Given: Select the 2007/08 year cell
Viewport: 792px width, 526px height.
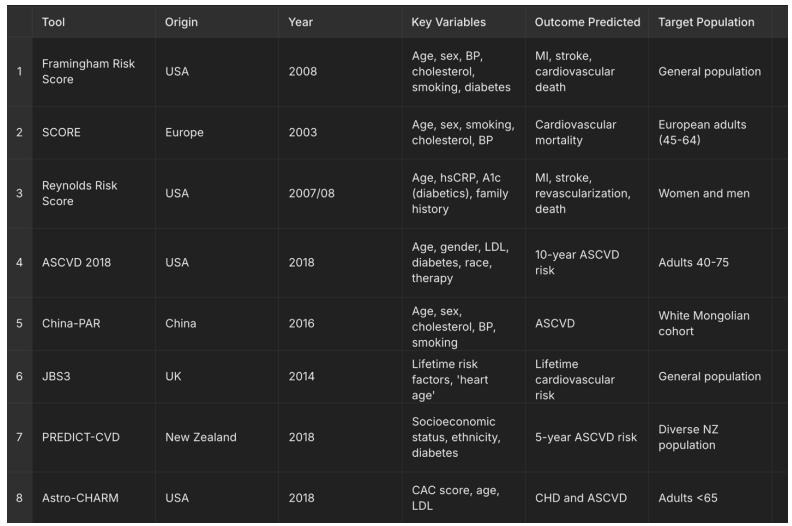Looking at the screenshot, I should tap(311, 194).
